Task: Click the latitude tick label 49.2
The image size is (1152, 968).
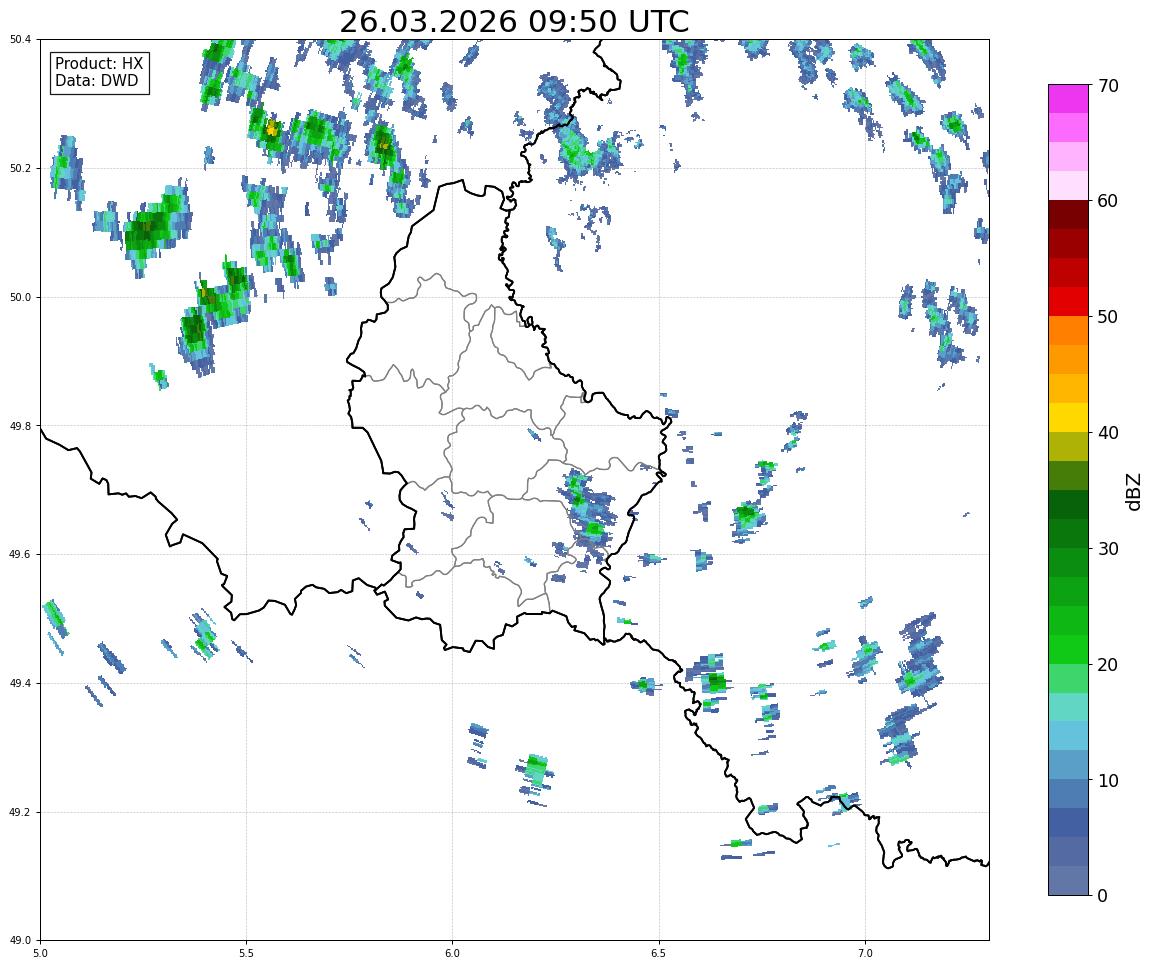Action: (20, 812)
